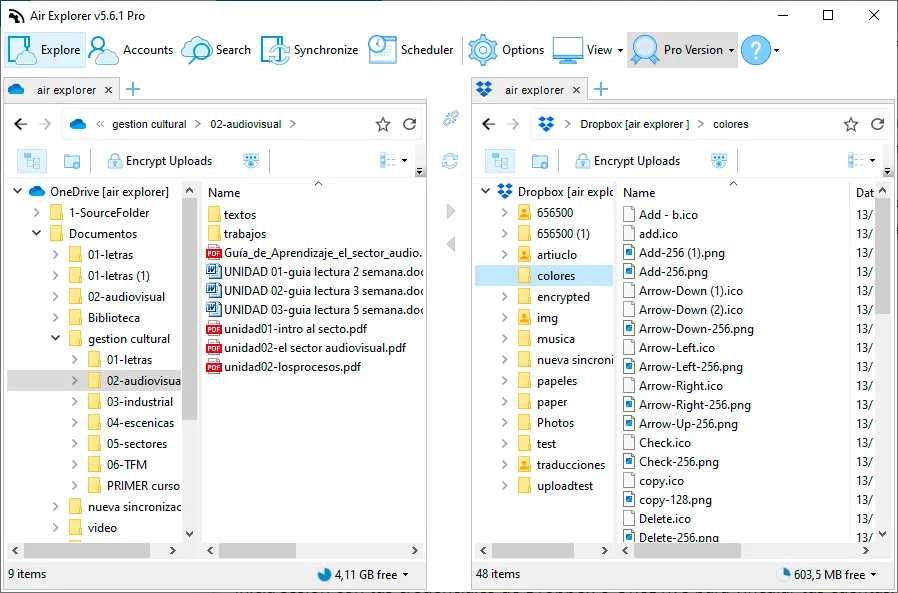
Task: Select 03-industrial folder in tree
Action: pyautogui.click(x=140, y=402)
